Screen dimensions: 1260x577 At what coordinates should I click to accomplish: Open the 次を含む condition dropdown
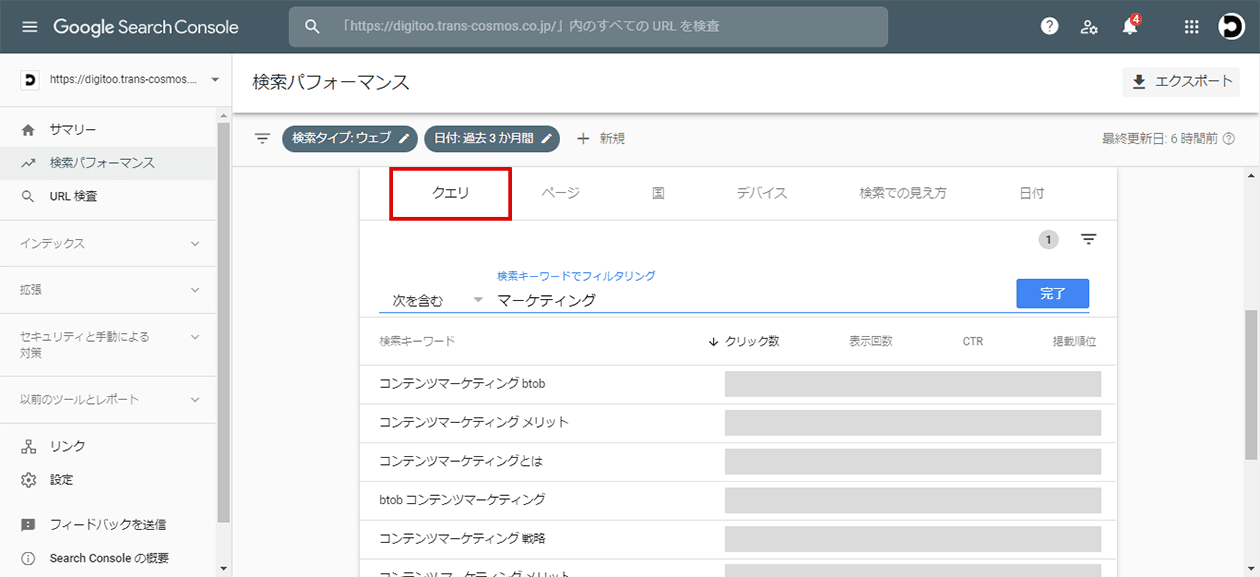(437, 300)
